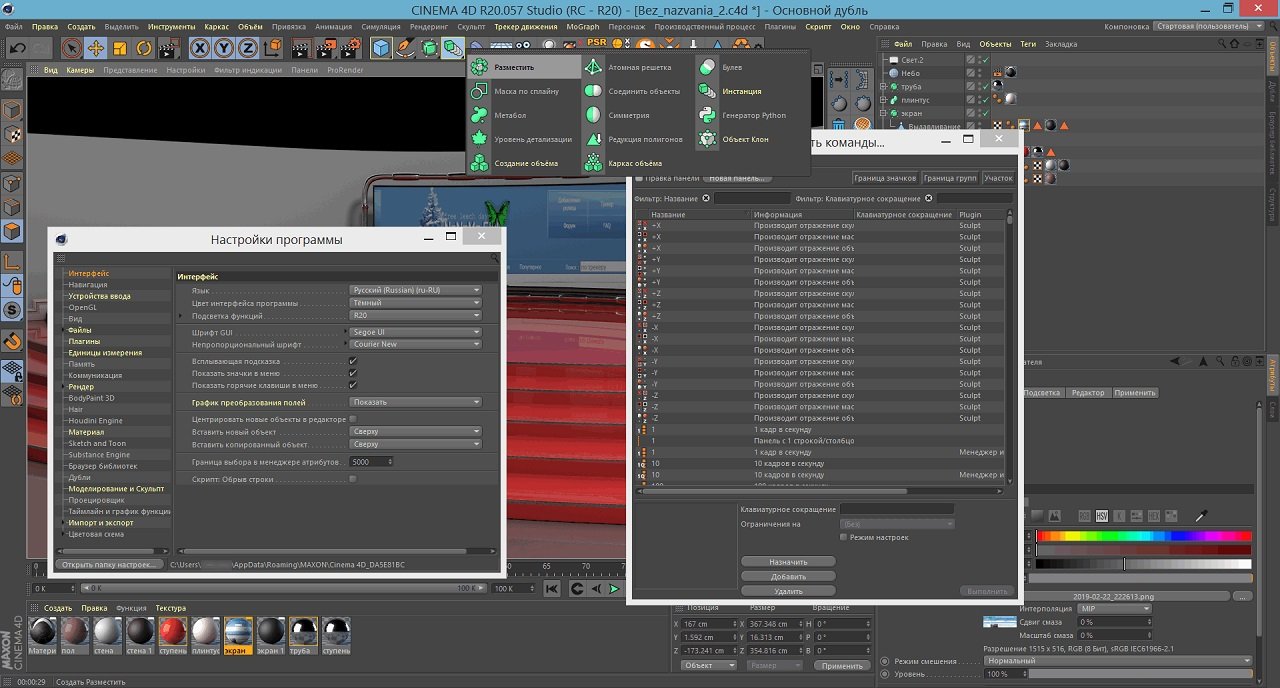Switch color mode with the HSV icon
1280x688 pixels.
(1102, 515)
